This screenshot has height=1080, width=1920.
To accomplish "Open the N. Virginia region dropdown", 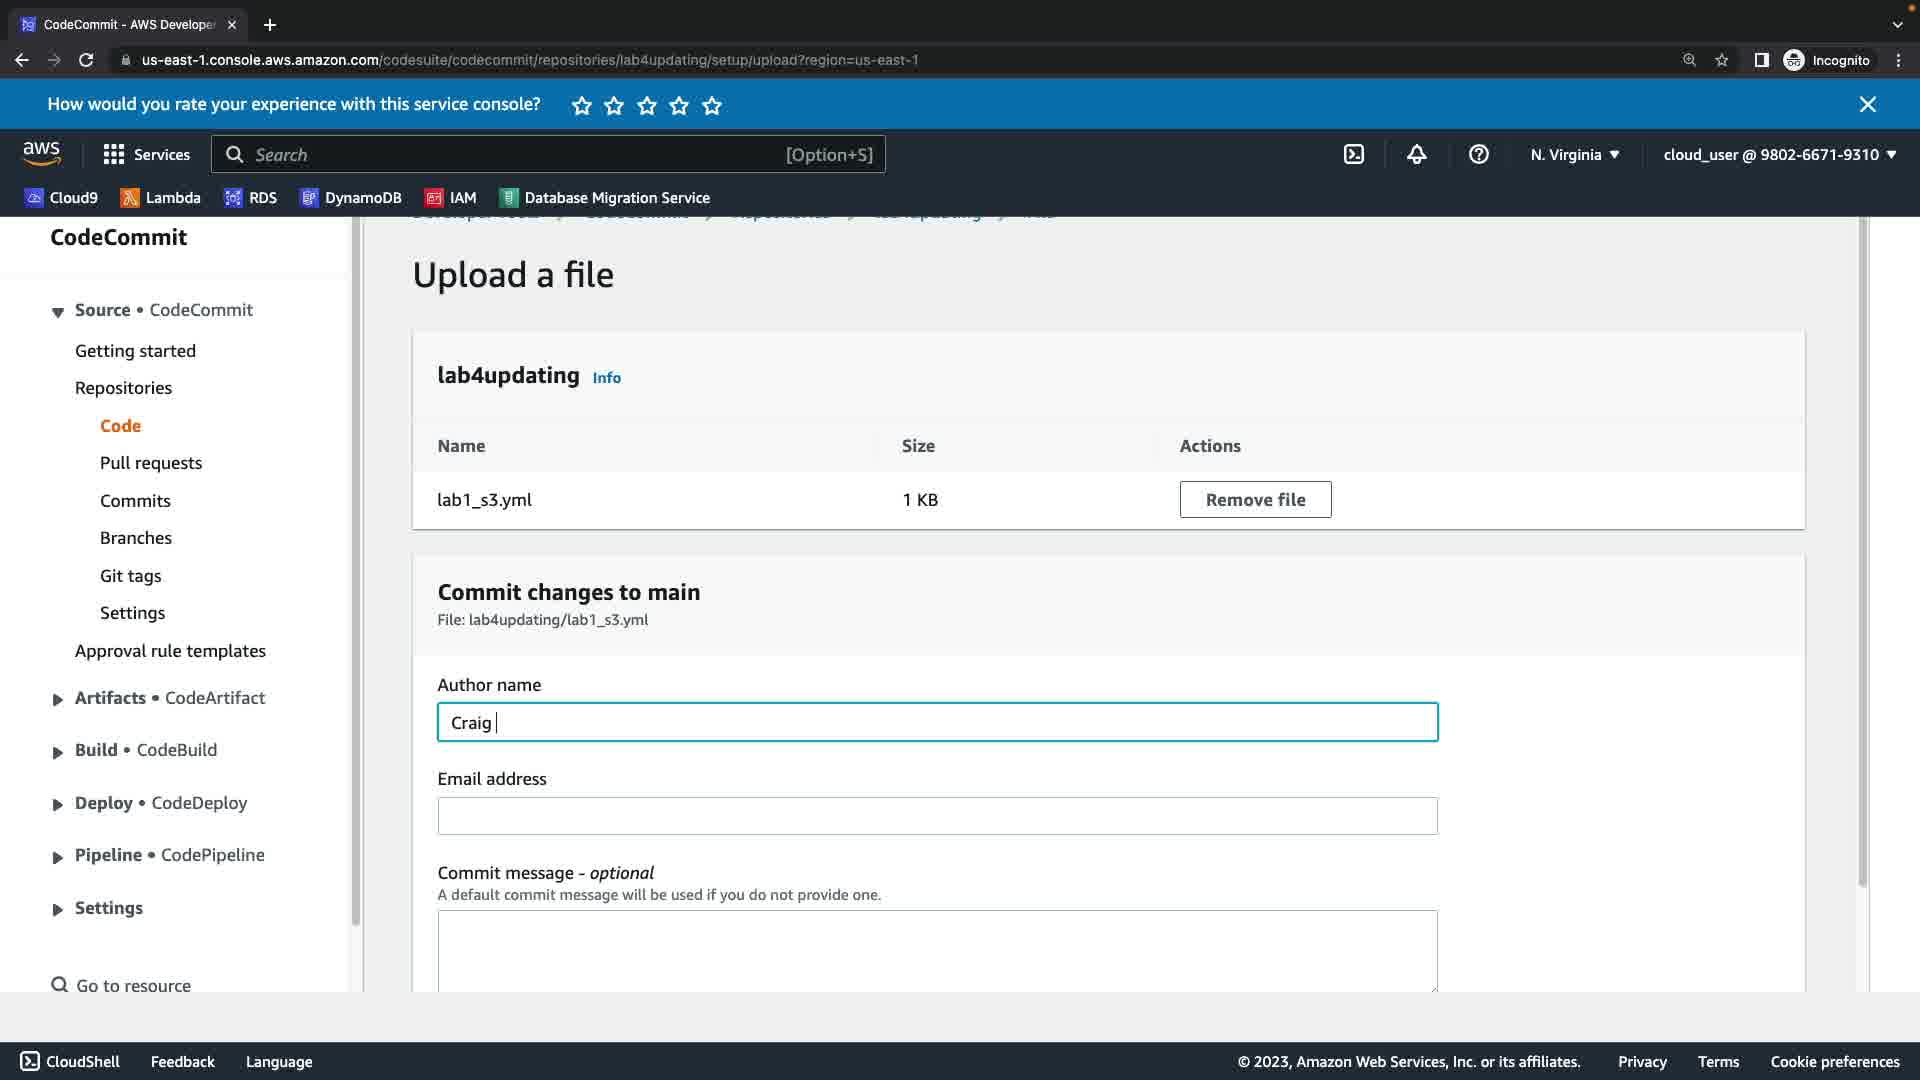I will point(1574,154).
